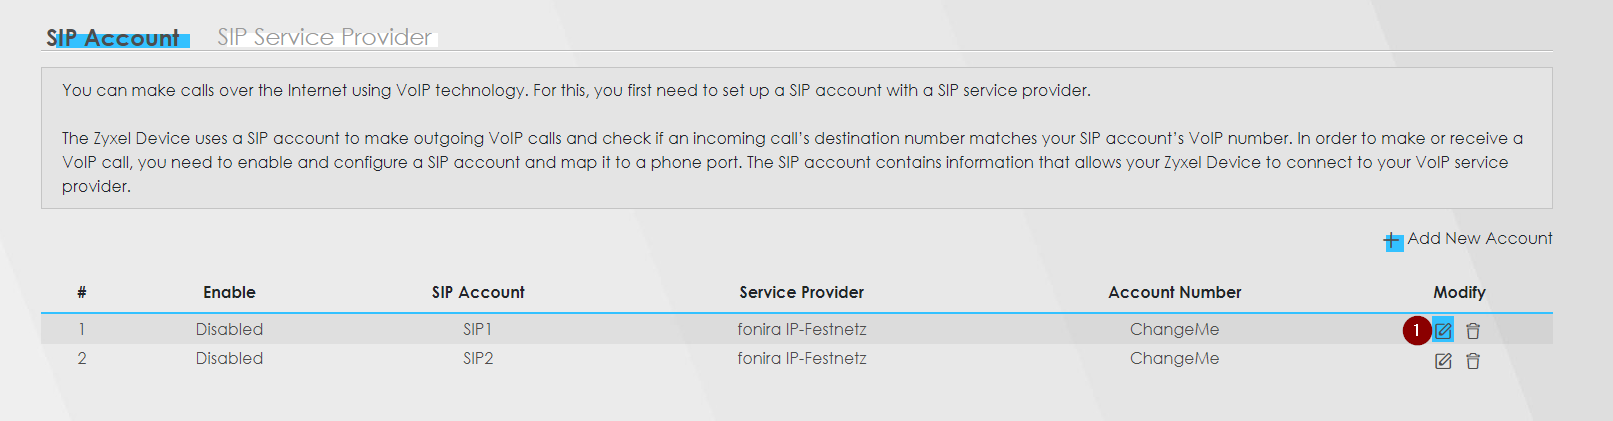Click the Enable column header
1613x421 pixels.
229,292
